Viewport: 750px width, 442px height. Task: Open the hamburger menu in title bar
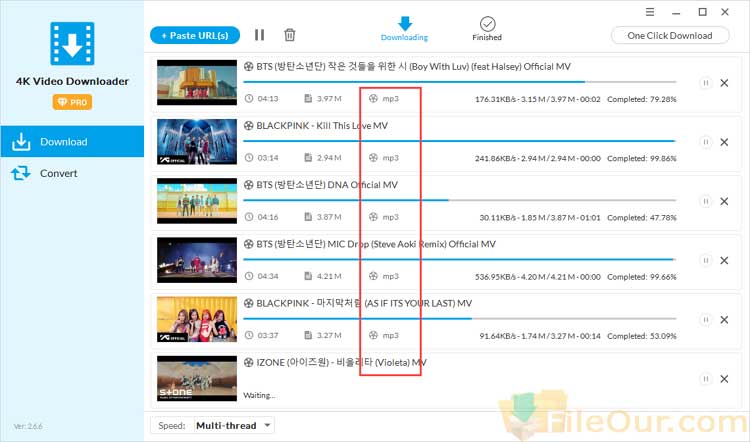click(x=650, y=12)
